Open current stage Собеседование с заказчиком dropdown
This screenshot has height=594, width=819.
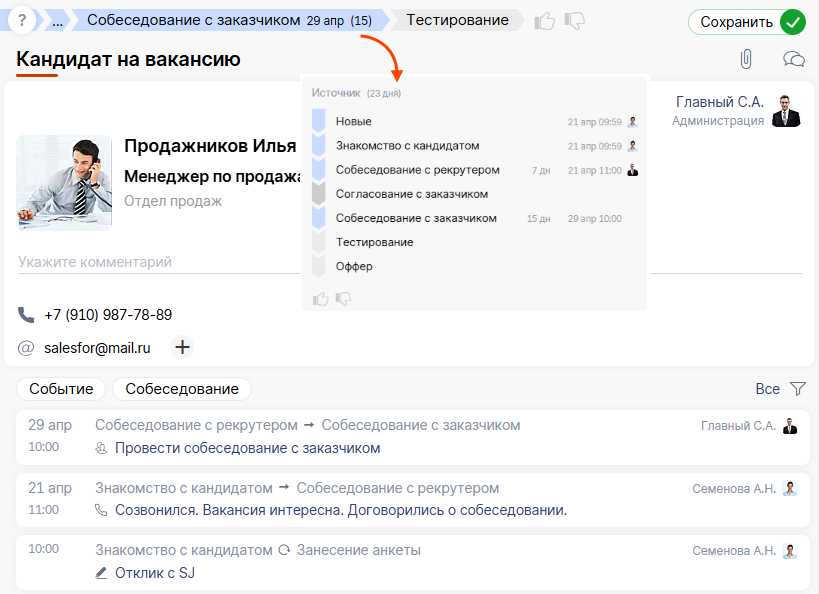(x=228, y=20)
